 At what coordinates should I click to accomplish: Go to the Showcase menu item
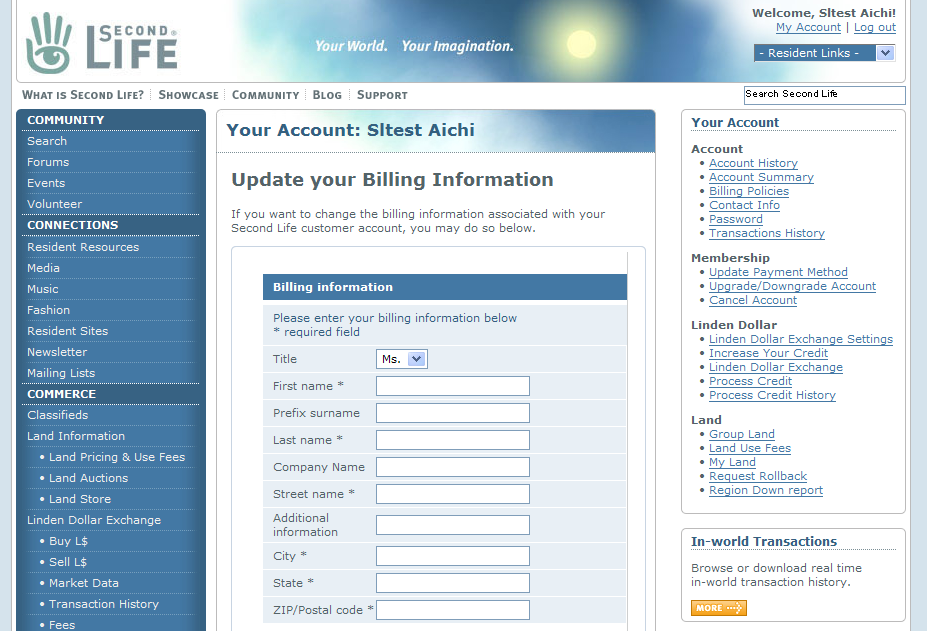coord(188,95)
